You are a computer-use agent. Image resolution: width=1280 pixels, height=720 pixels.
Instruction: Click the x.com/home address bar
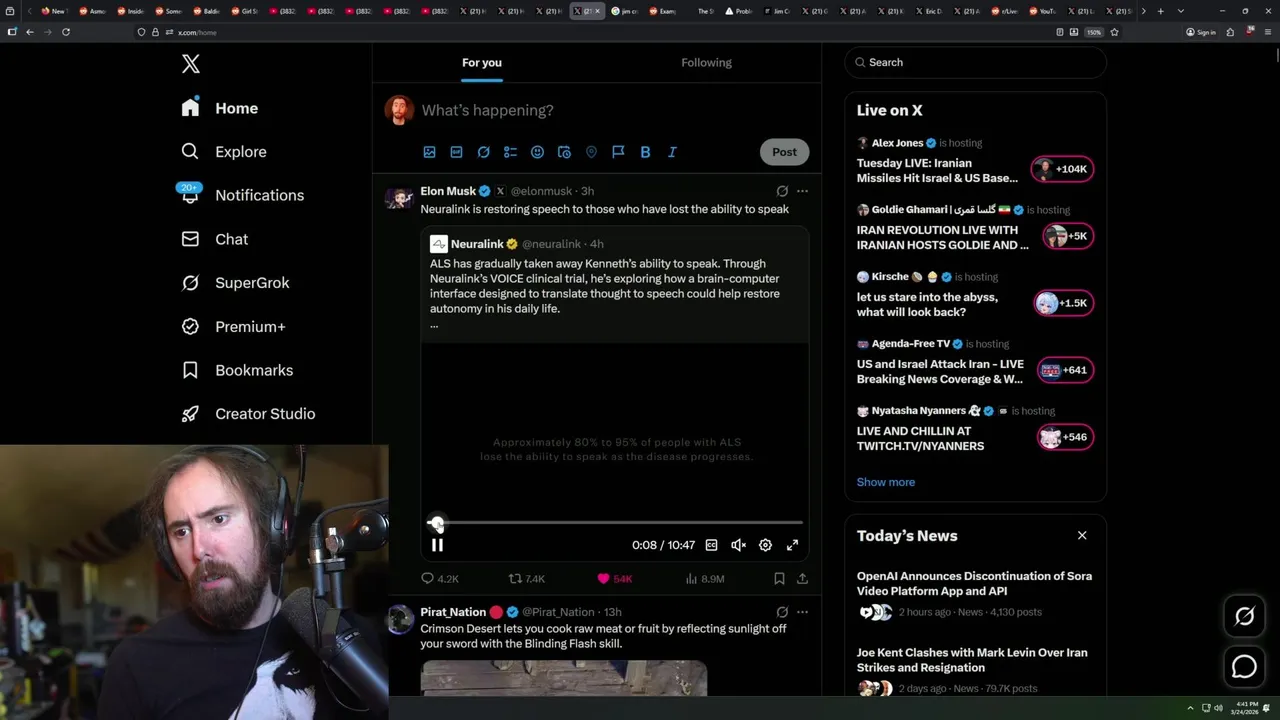[600, 32]
